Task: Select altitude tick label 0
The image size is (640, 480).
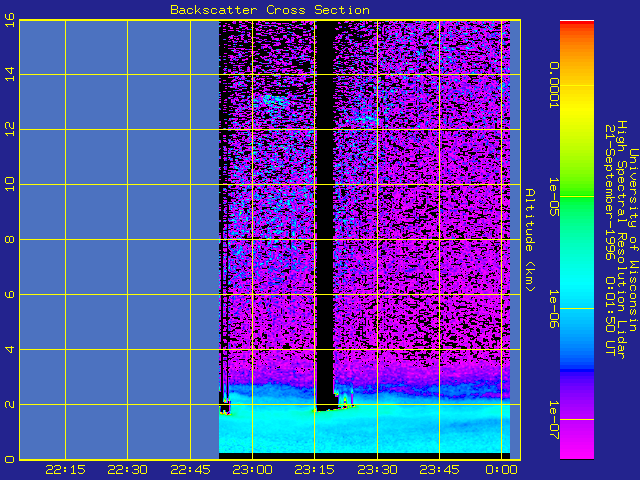Action: (x=10, y=459)
